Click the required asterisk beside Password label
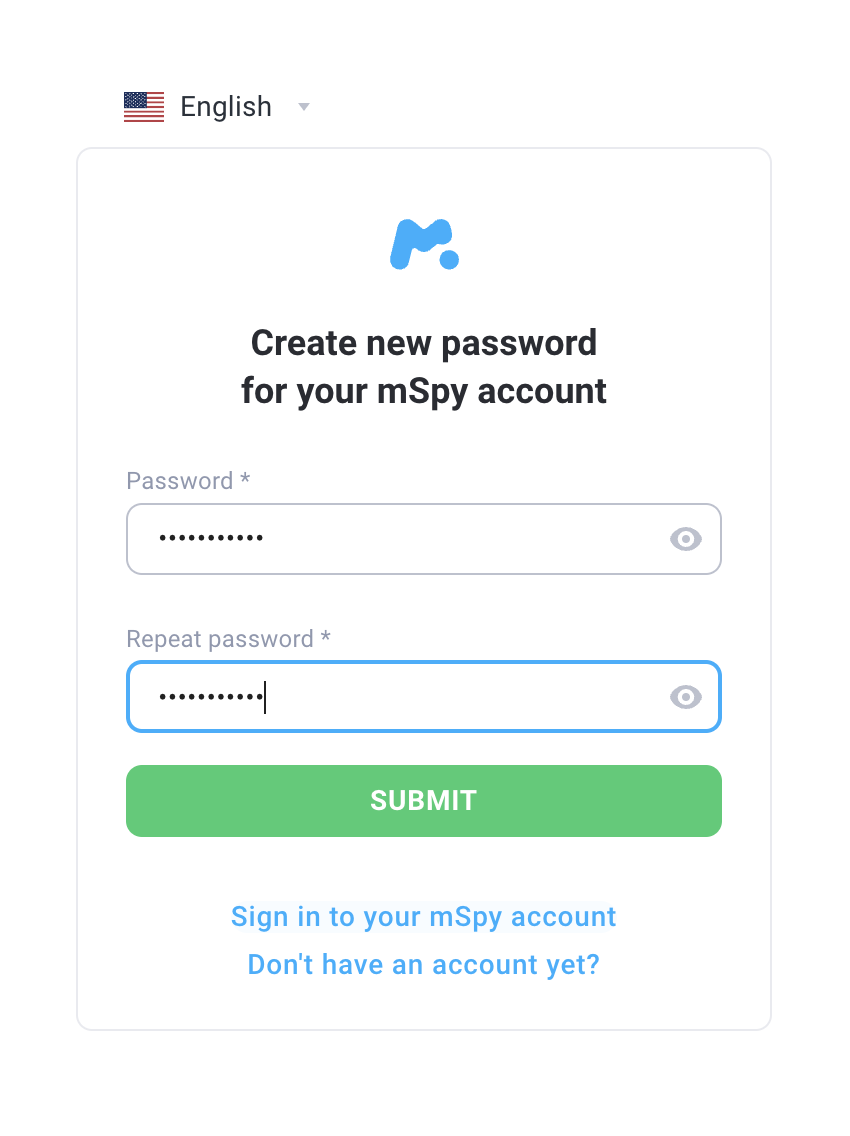Image resolution: width=850 pixels, height=1136 pixels. click(245, 477)
